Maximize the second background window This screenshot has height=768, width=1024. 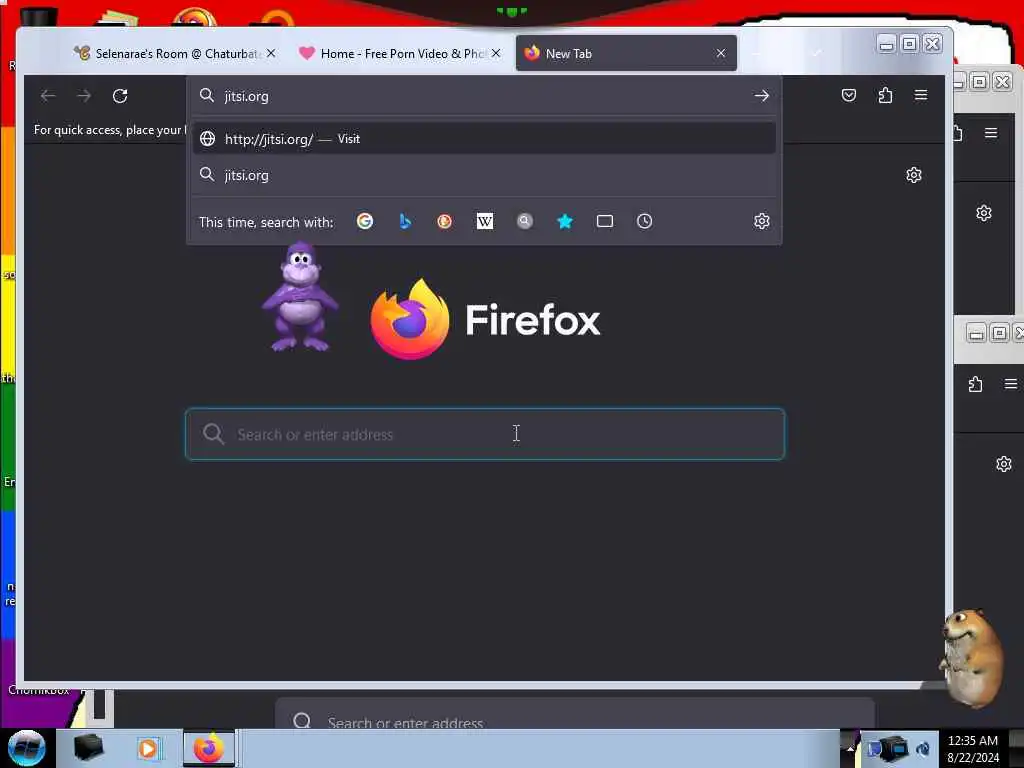[979, 82]
